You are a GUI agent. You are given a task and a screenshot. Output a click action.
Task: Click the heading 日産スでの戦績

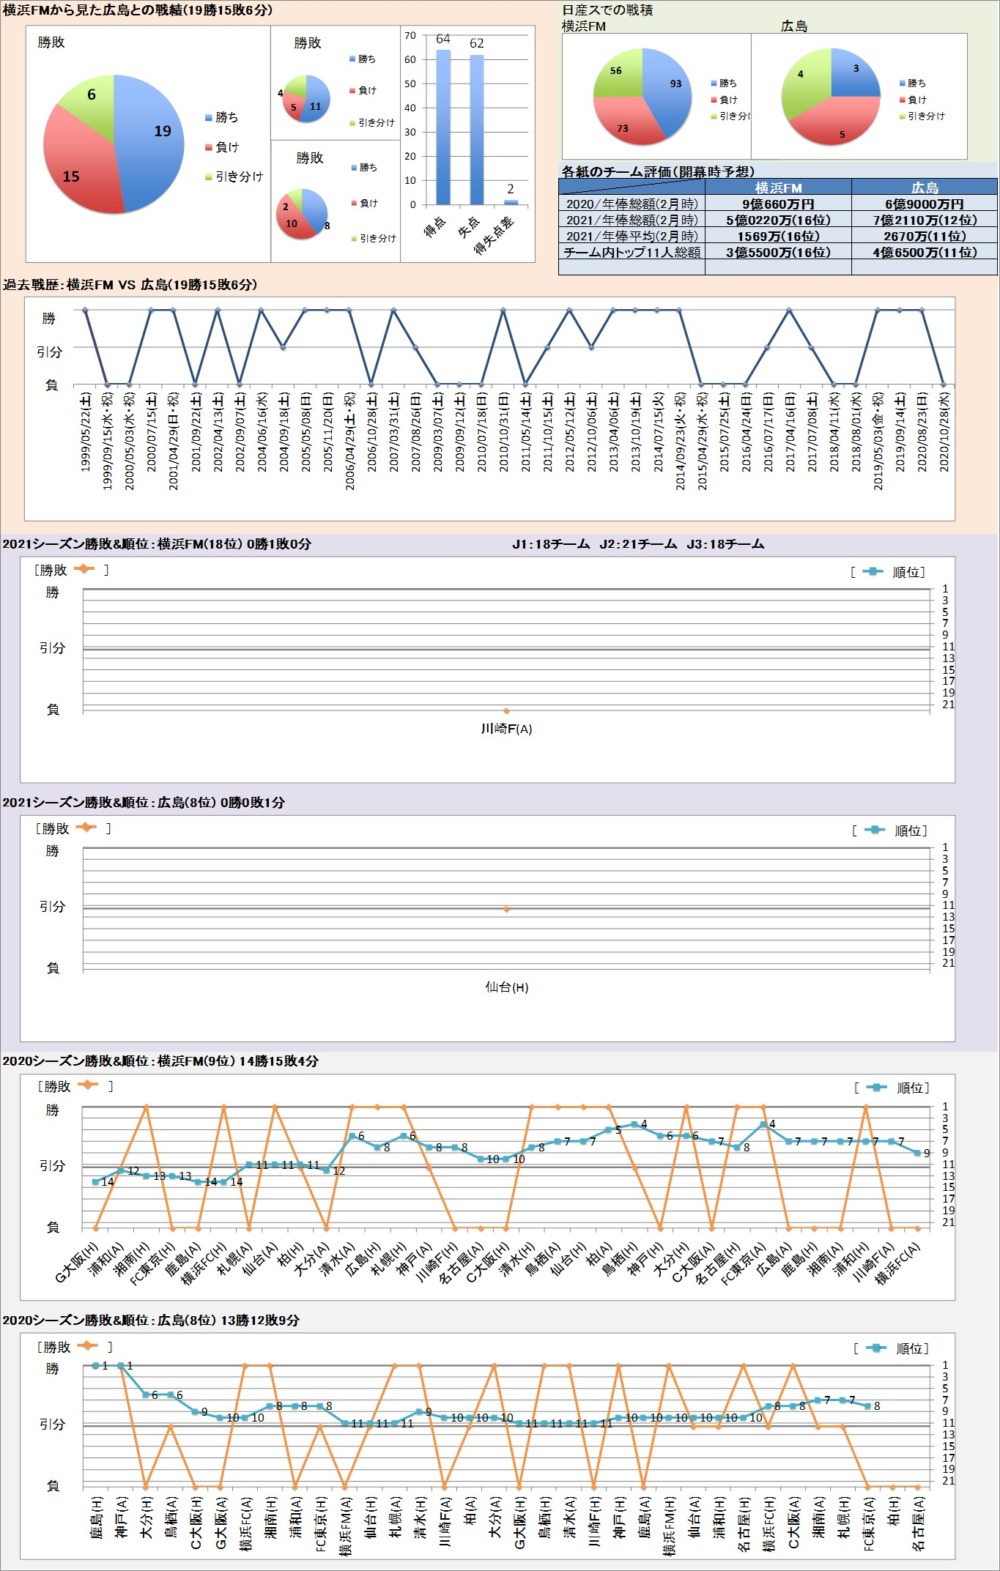608,10
